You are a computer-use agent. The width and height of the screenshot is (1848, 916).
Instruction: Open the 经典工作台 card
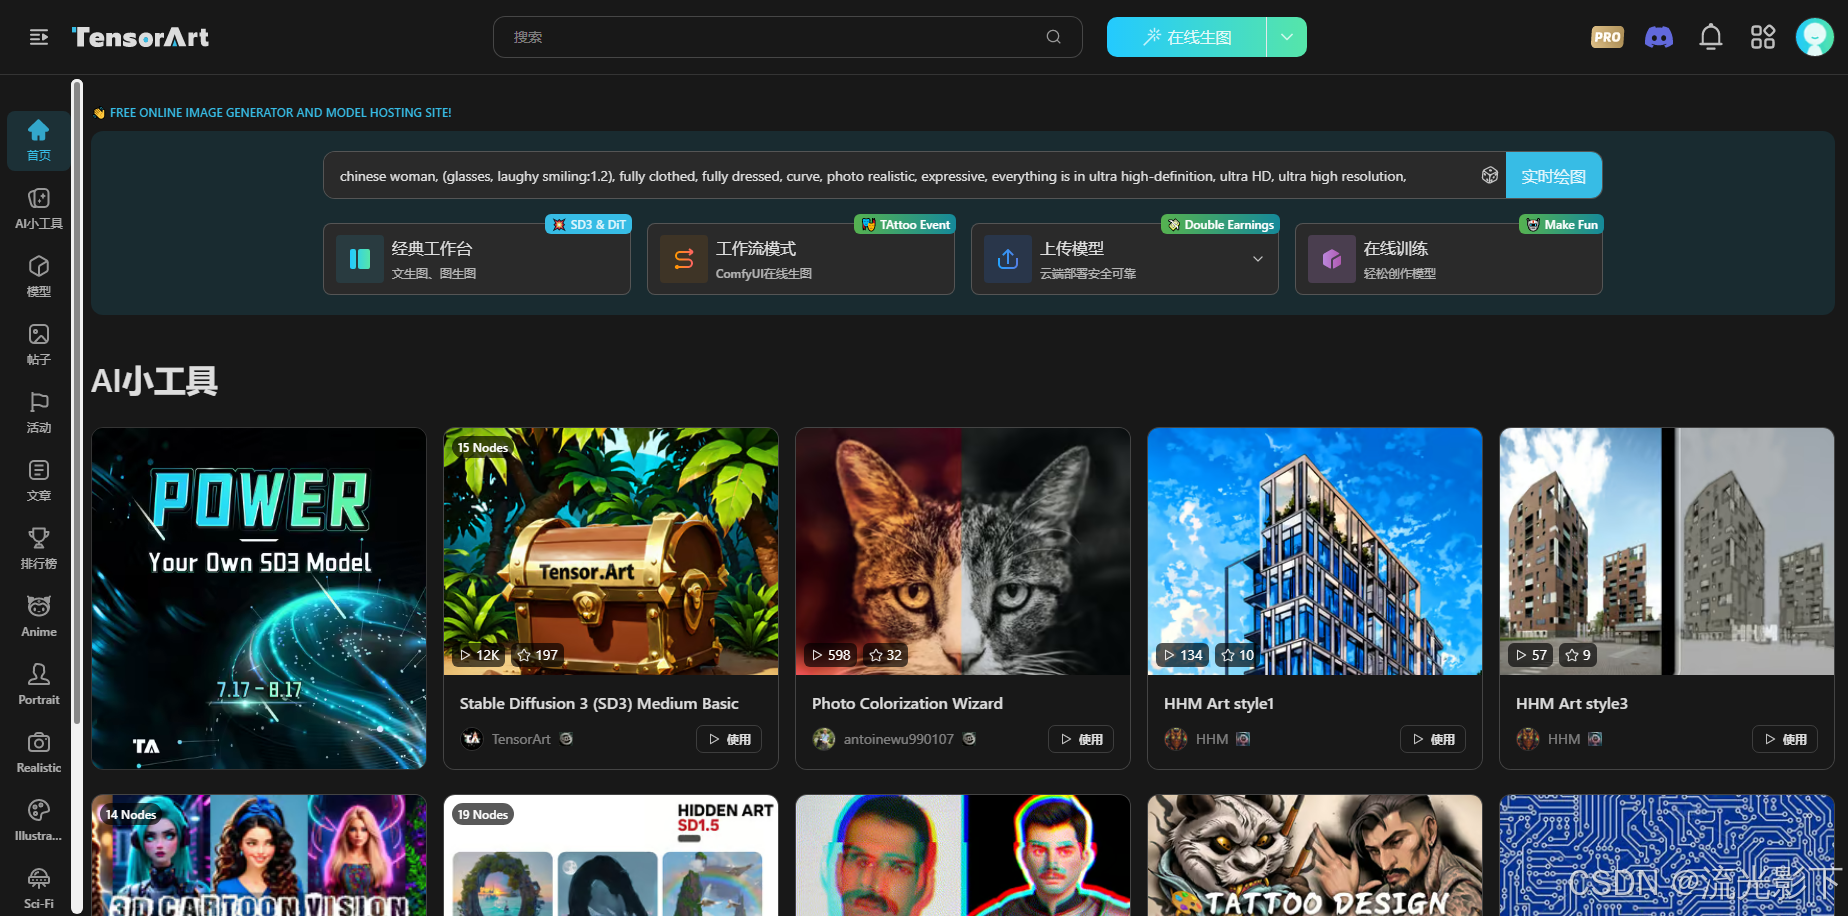(477, 259)
